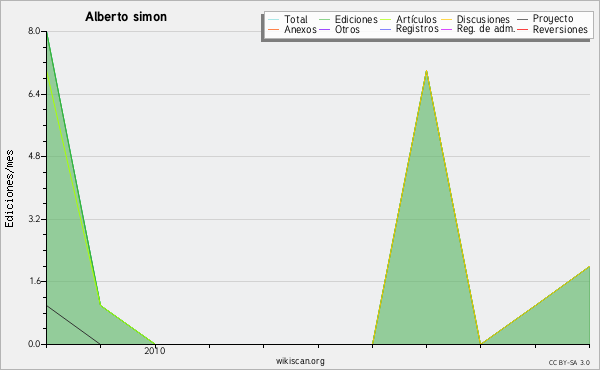Image resolution: width=600 pixels, height=370 pixels.
Task: Select the Reversiones legend label
Action: pyautogui.click(x=560, y=29)
